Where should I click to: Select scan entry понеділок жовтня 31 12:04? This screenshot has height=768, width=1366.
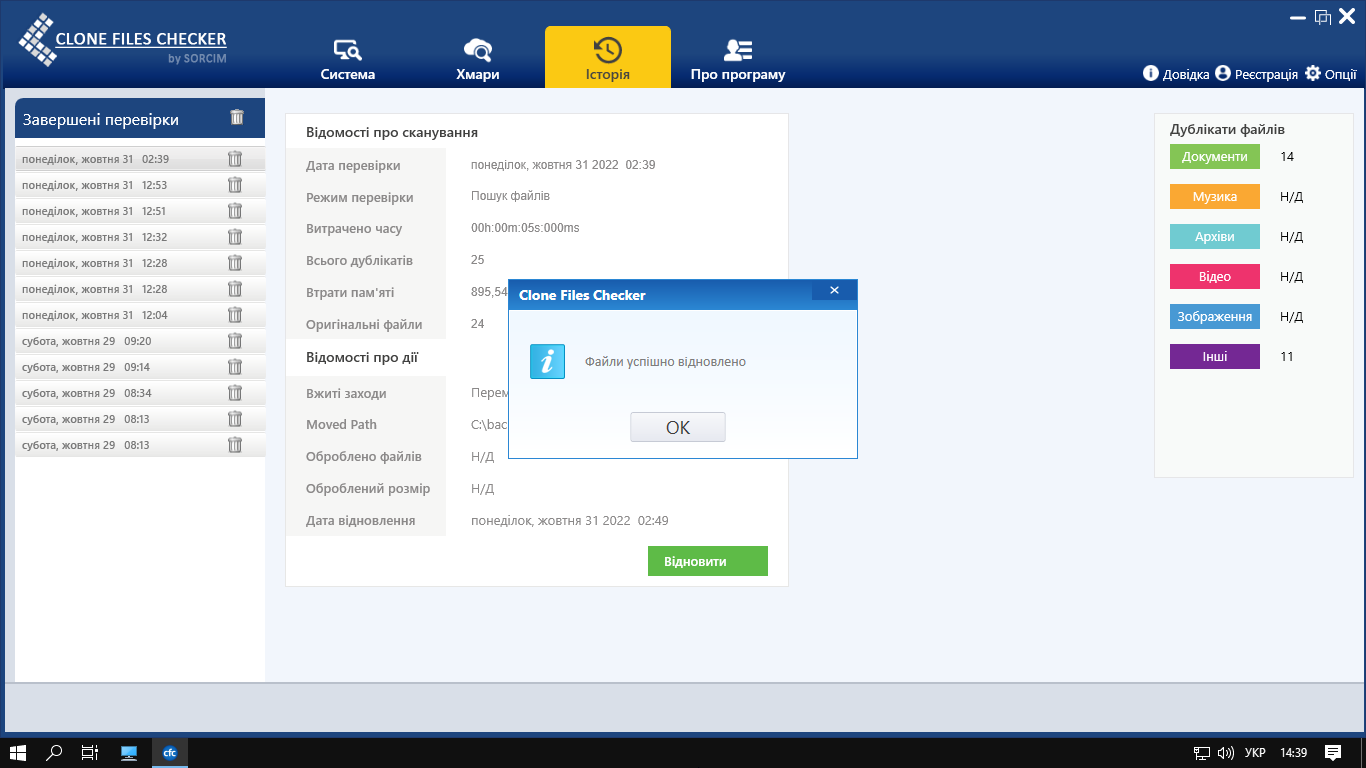pyautogui.click(x=140, y=315)
